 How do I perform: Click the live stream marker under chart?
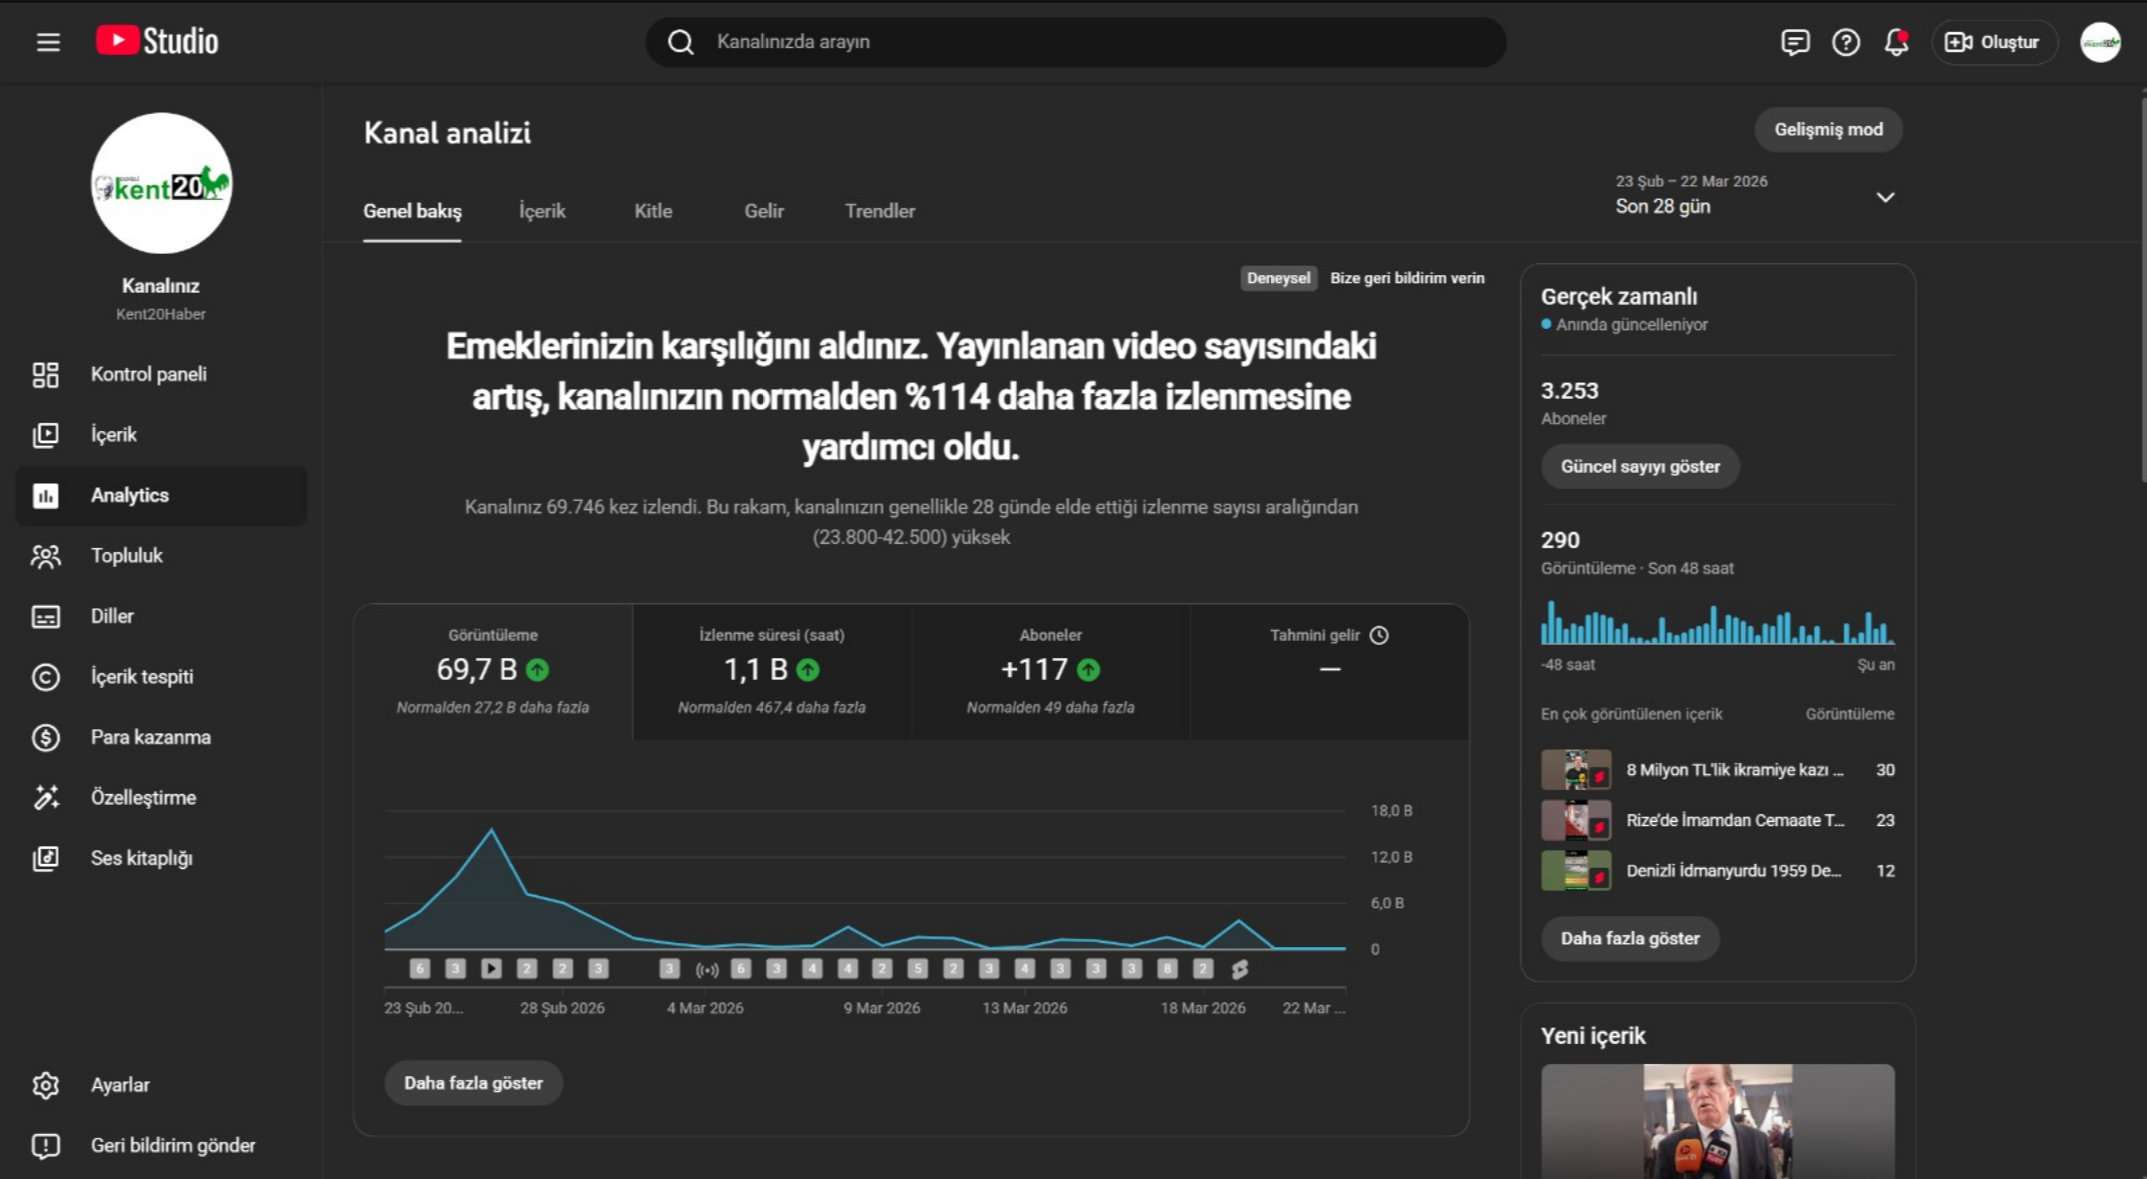point(707,969)
